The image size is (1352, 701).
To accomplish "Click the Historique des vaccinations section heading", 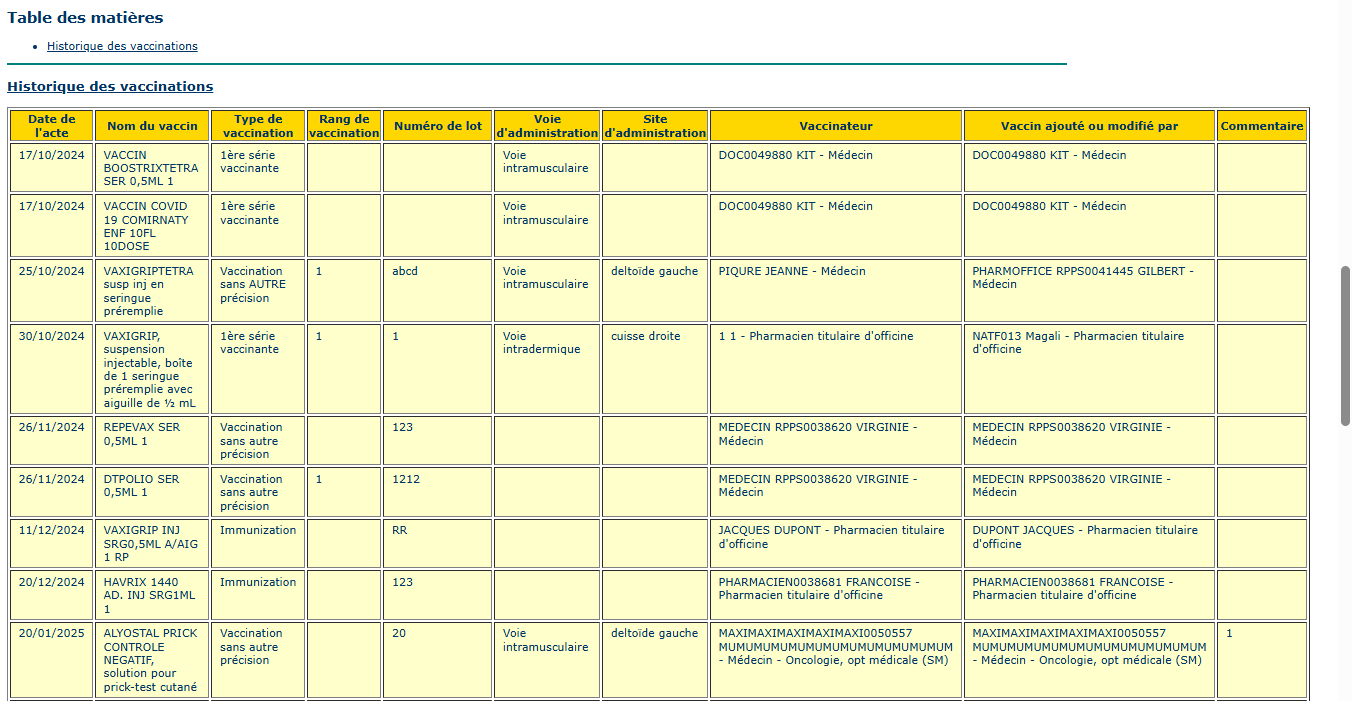I will click(x=110, y=87).
